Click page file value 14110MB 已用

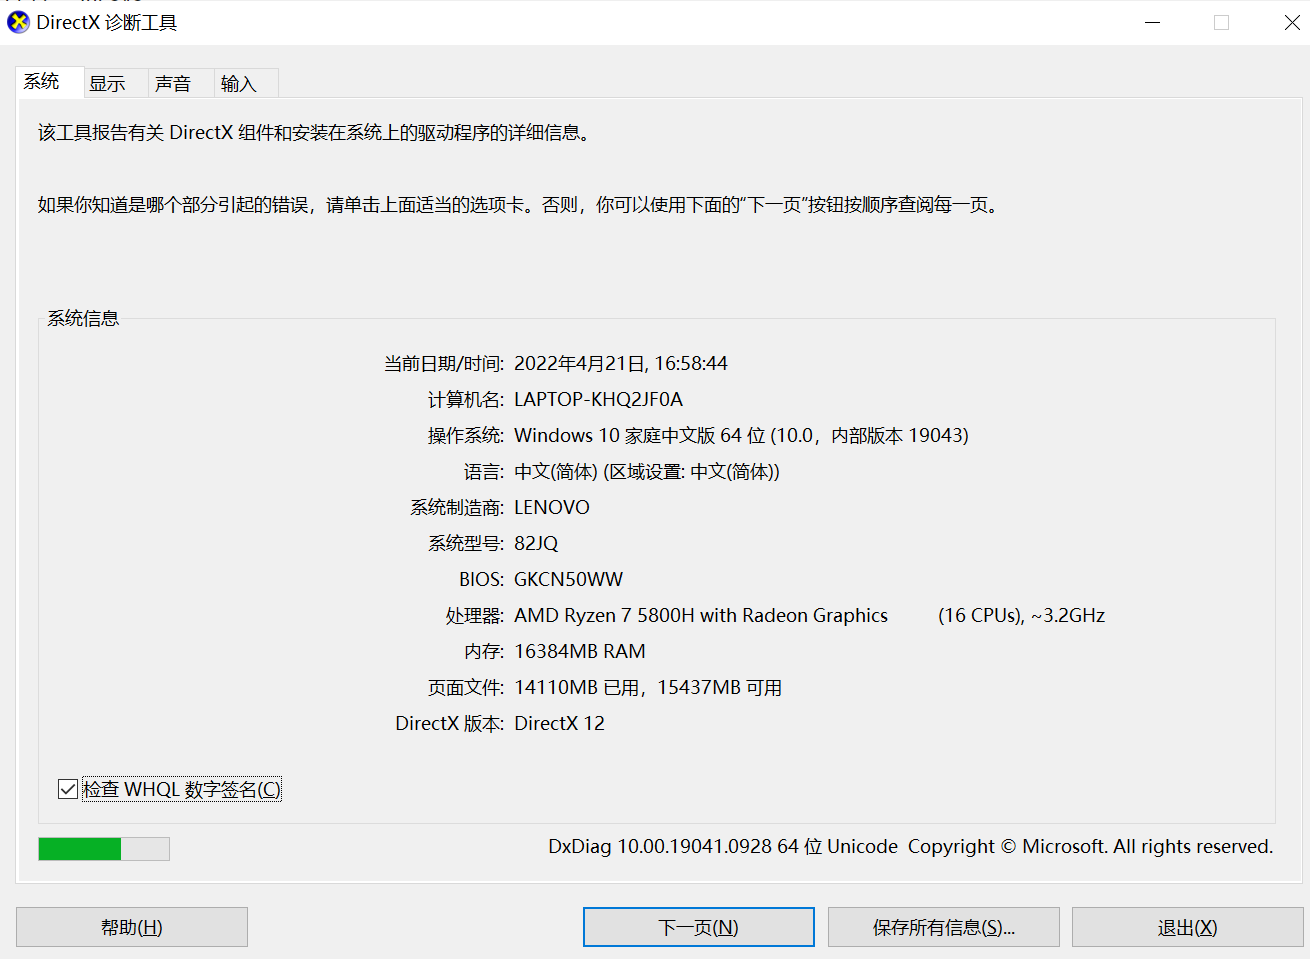pos(576,687)
